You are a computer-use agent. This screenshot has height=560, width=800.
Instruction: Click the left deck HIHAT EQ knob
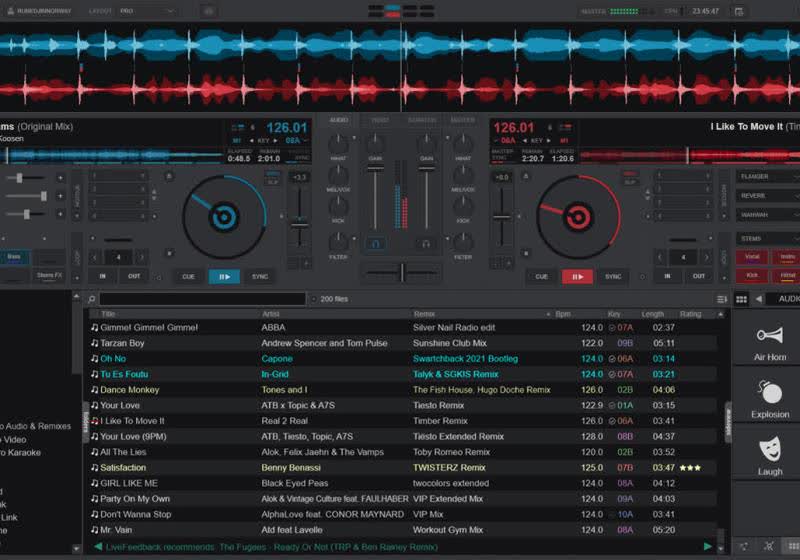click(338, 143)
